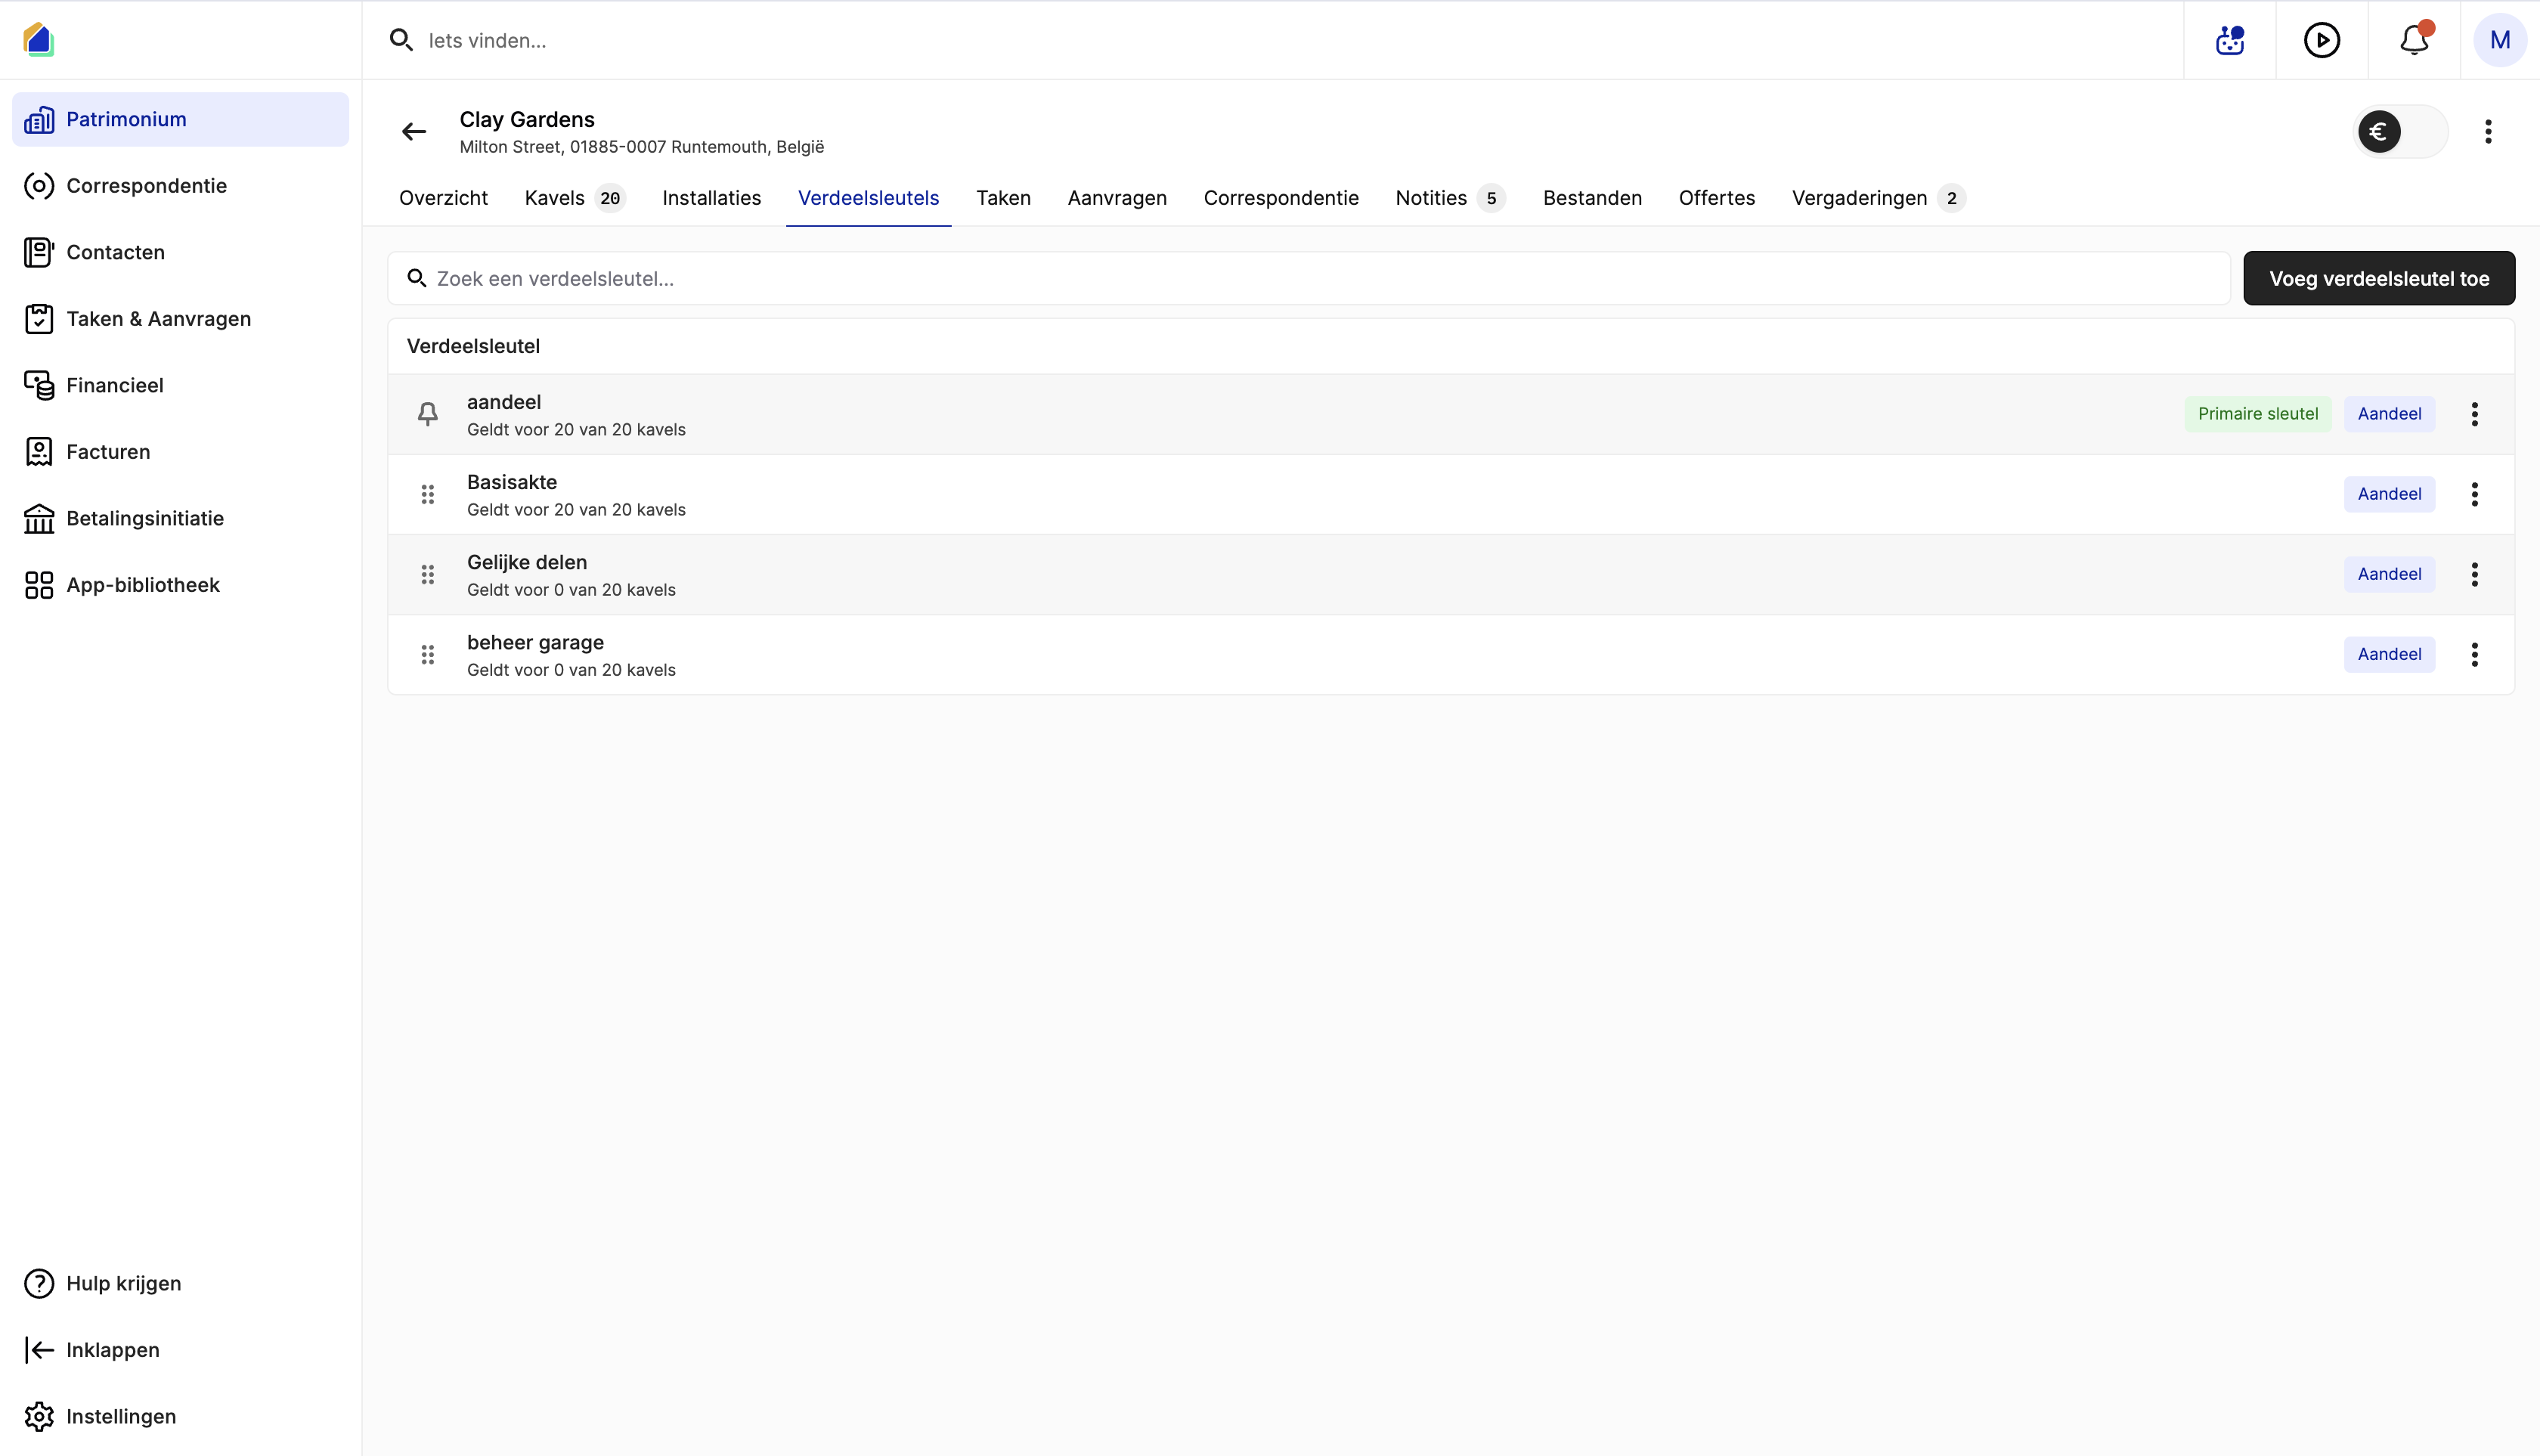Screen dimensions: 2540x1456
Task: Switch to Aanvragen tab
Action: [1117, 198]
